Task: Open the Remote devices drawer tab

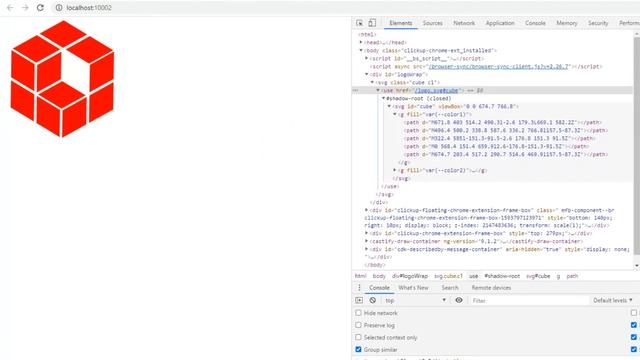Action: coord(491,288)
